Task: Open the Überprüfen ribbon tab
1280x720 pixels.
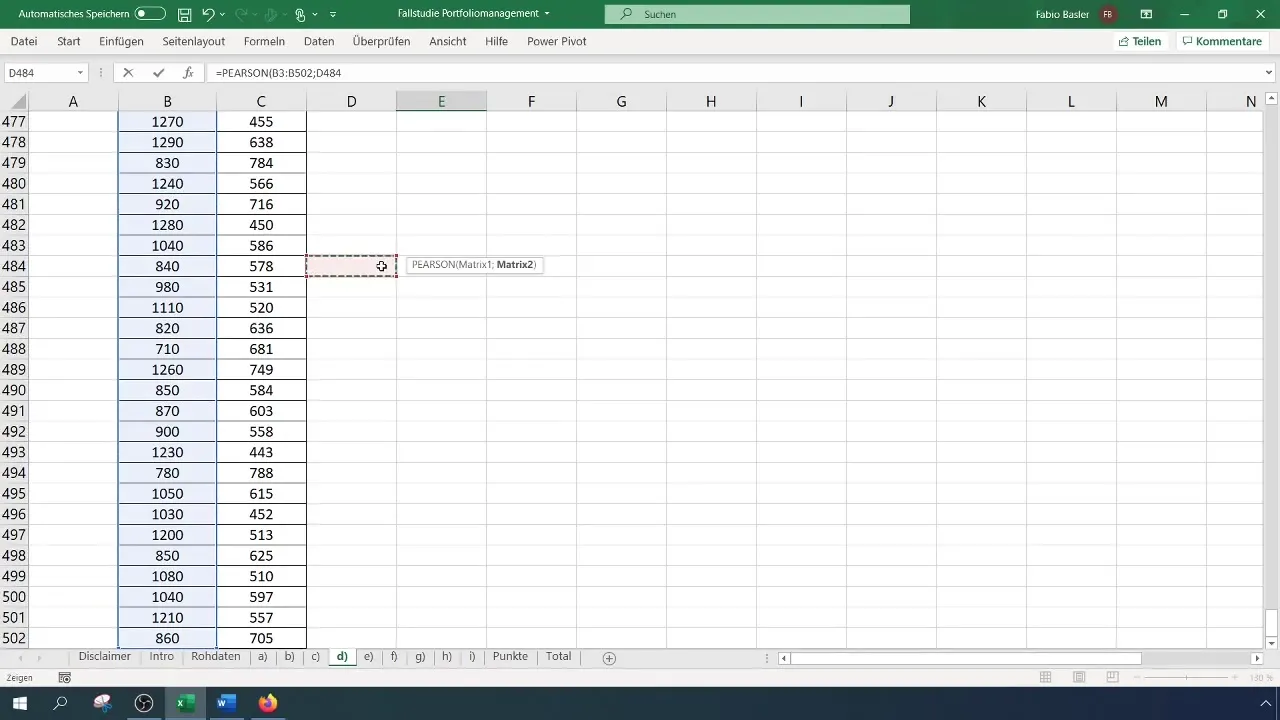Action: pyautogui.click(x=381, y=41)
